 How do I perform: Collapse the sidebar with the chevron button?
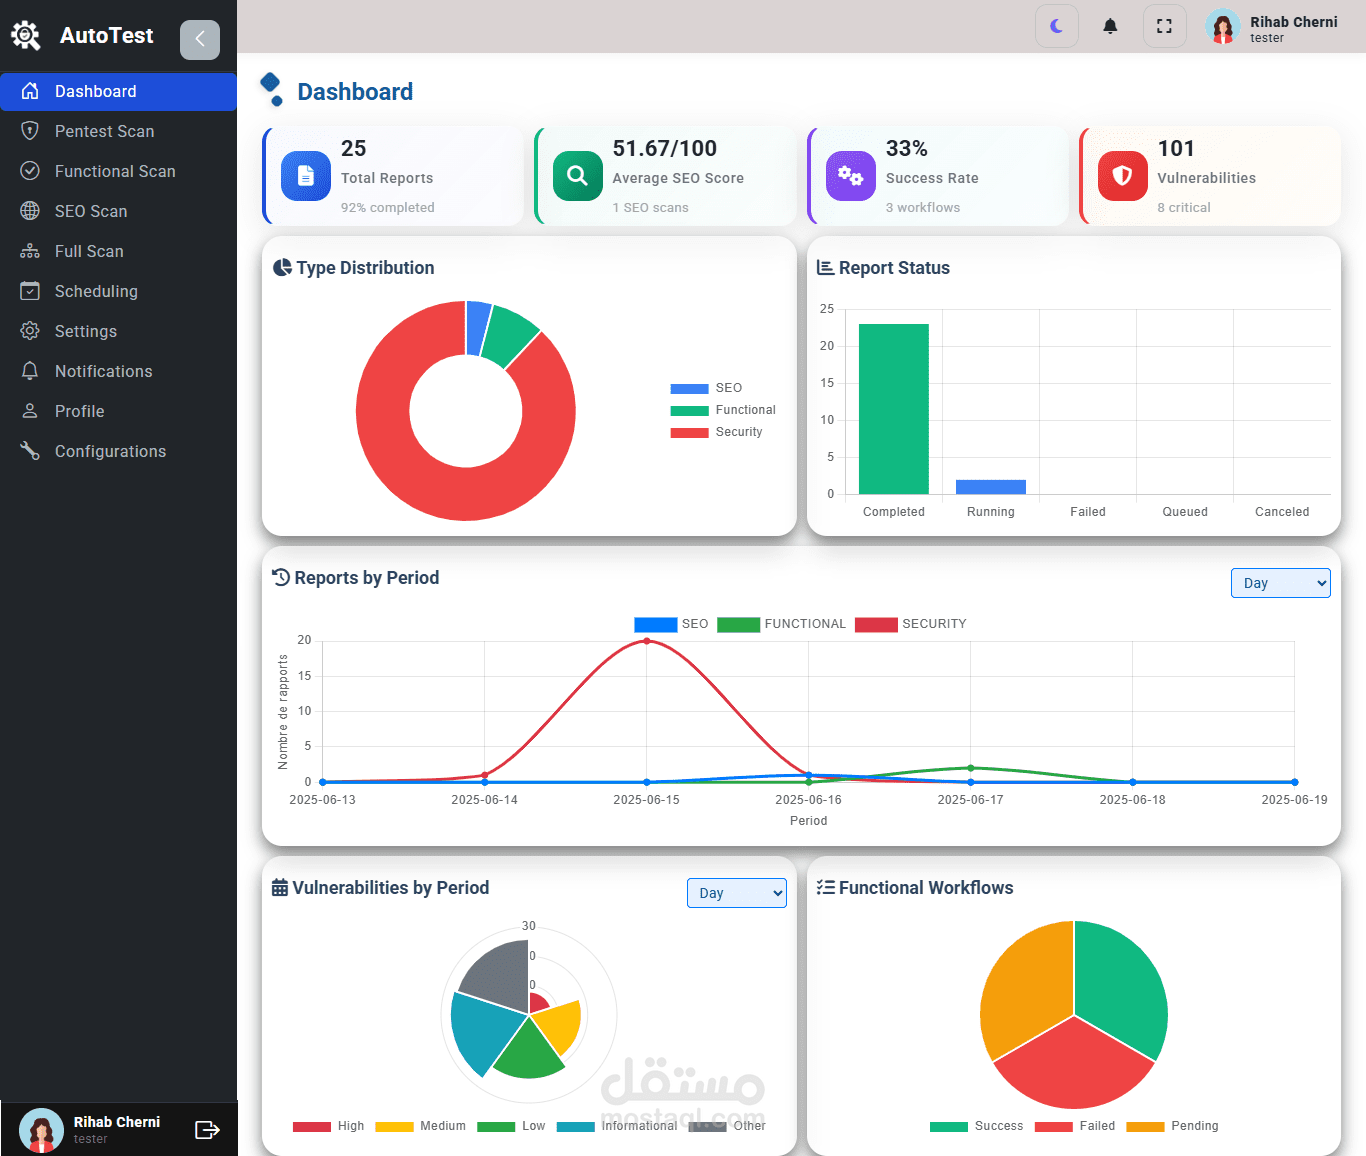[200, 39]
